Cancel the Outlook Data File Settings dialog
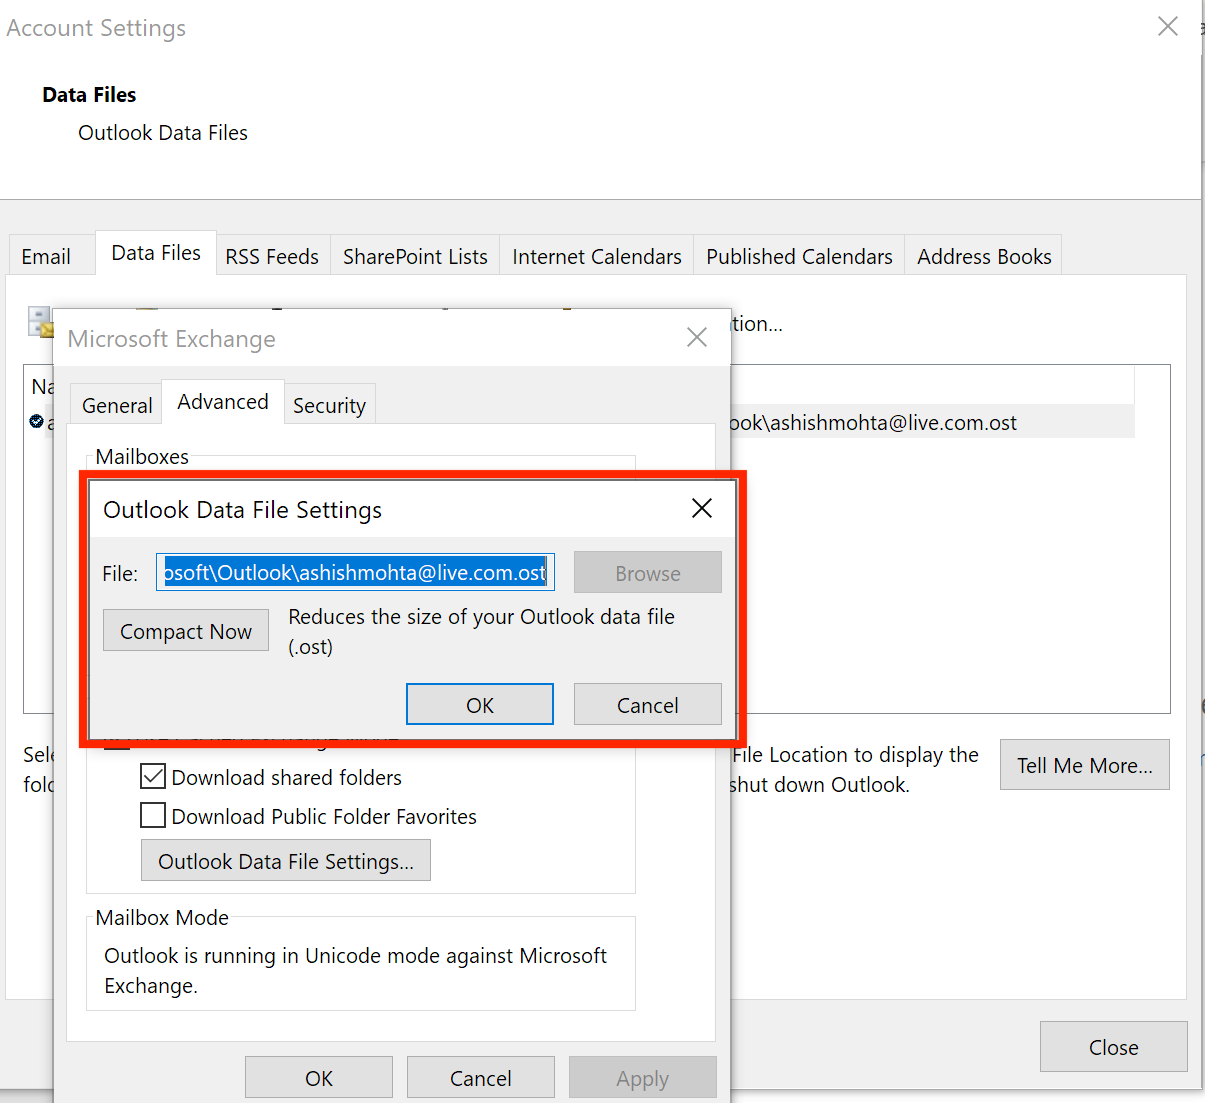This screenshot has width=1205, height=1103. point(647,704)
